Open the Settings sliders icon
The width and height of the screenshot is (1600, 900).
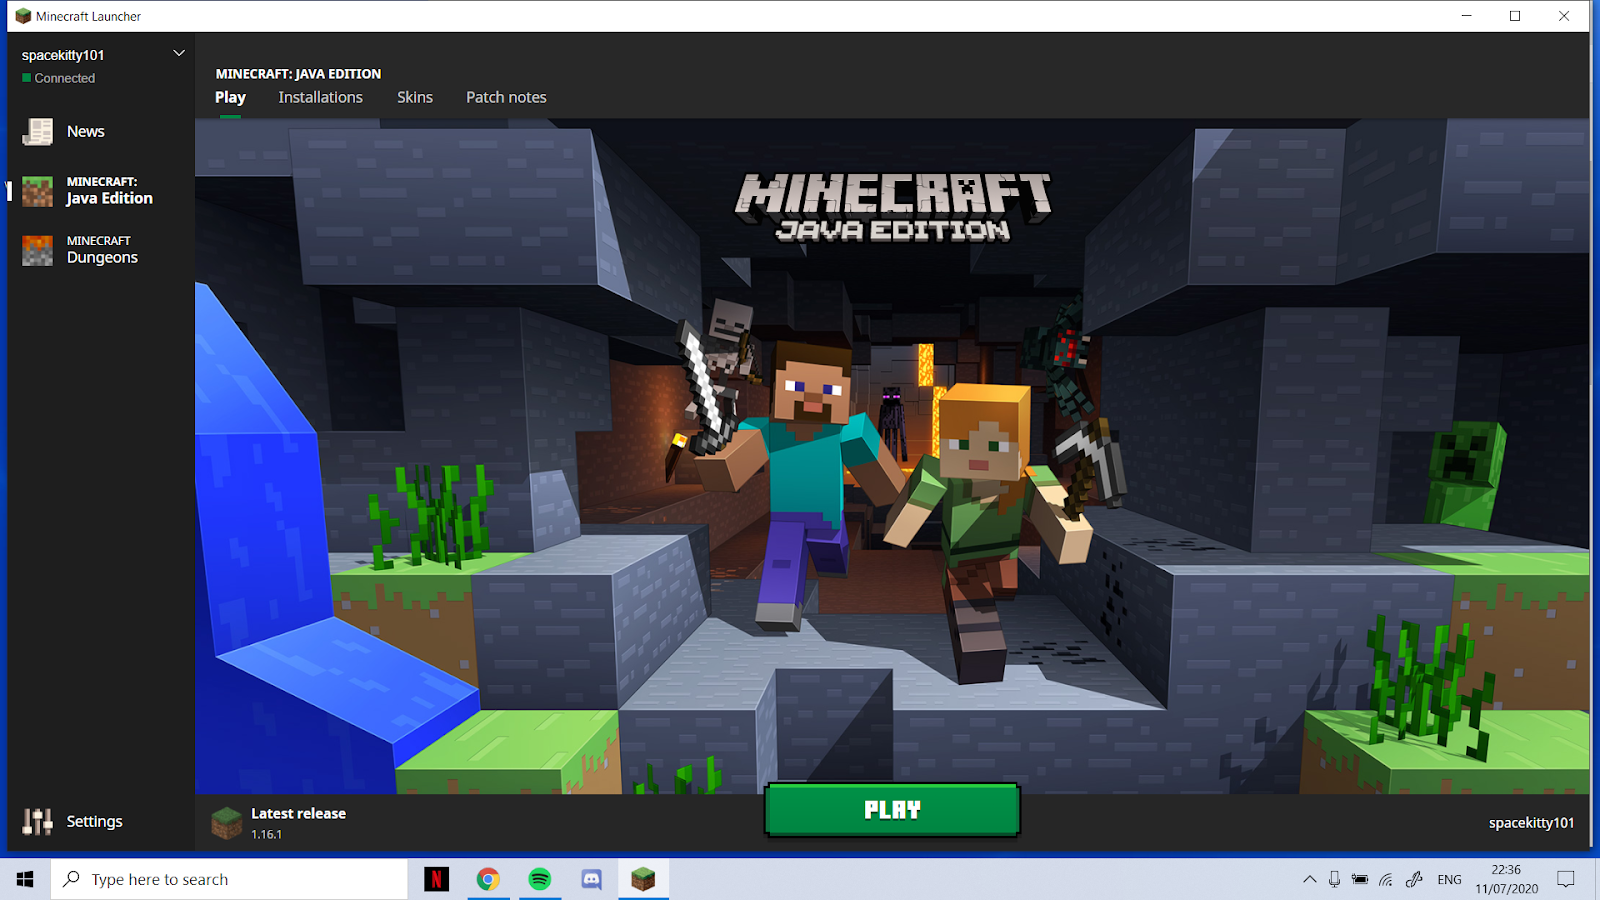(38, 822)
